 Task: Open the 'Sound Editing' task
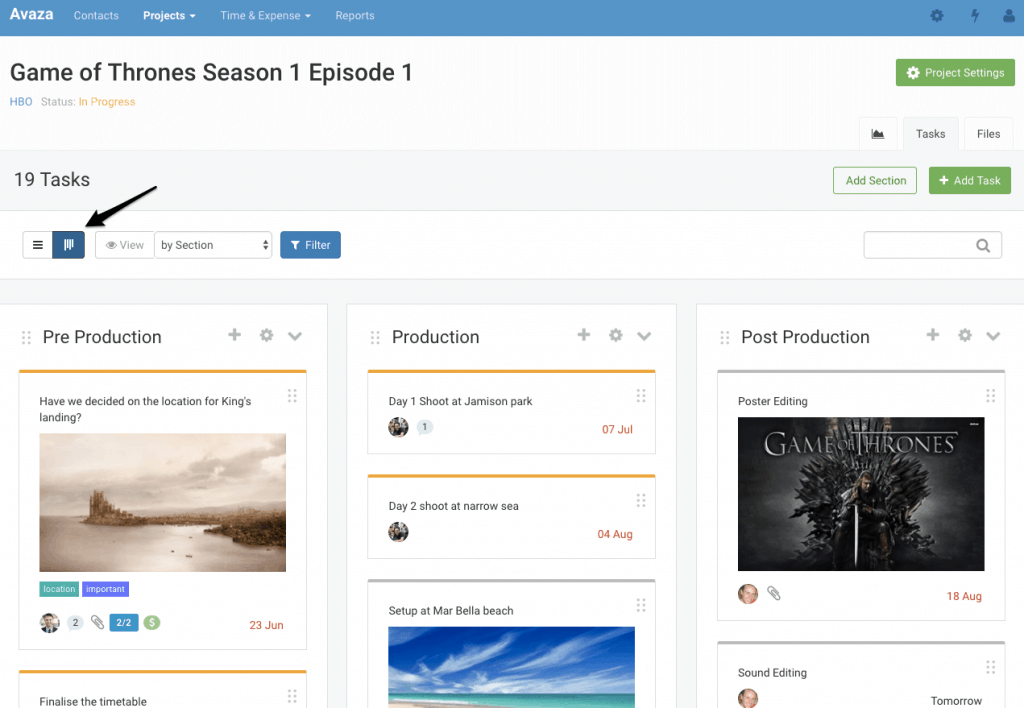tap(772, 673)
